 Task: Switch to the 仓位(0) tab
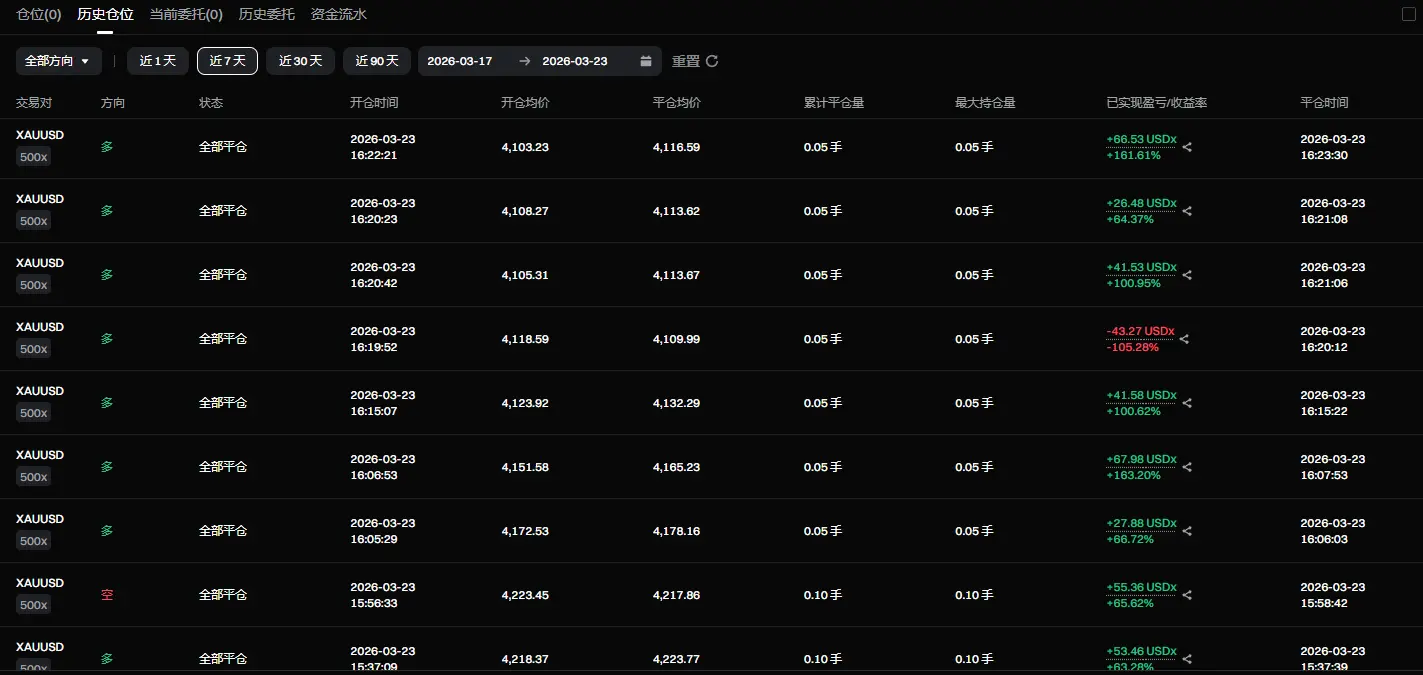39,15
